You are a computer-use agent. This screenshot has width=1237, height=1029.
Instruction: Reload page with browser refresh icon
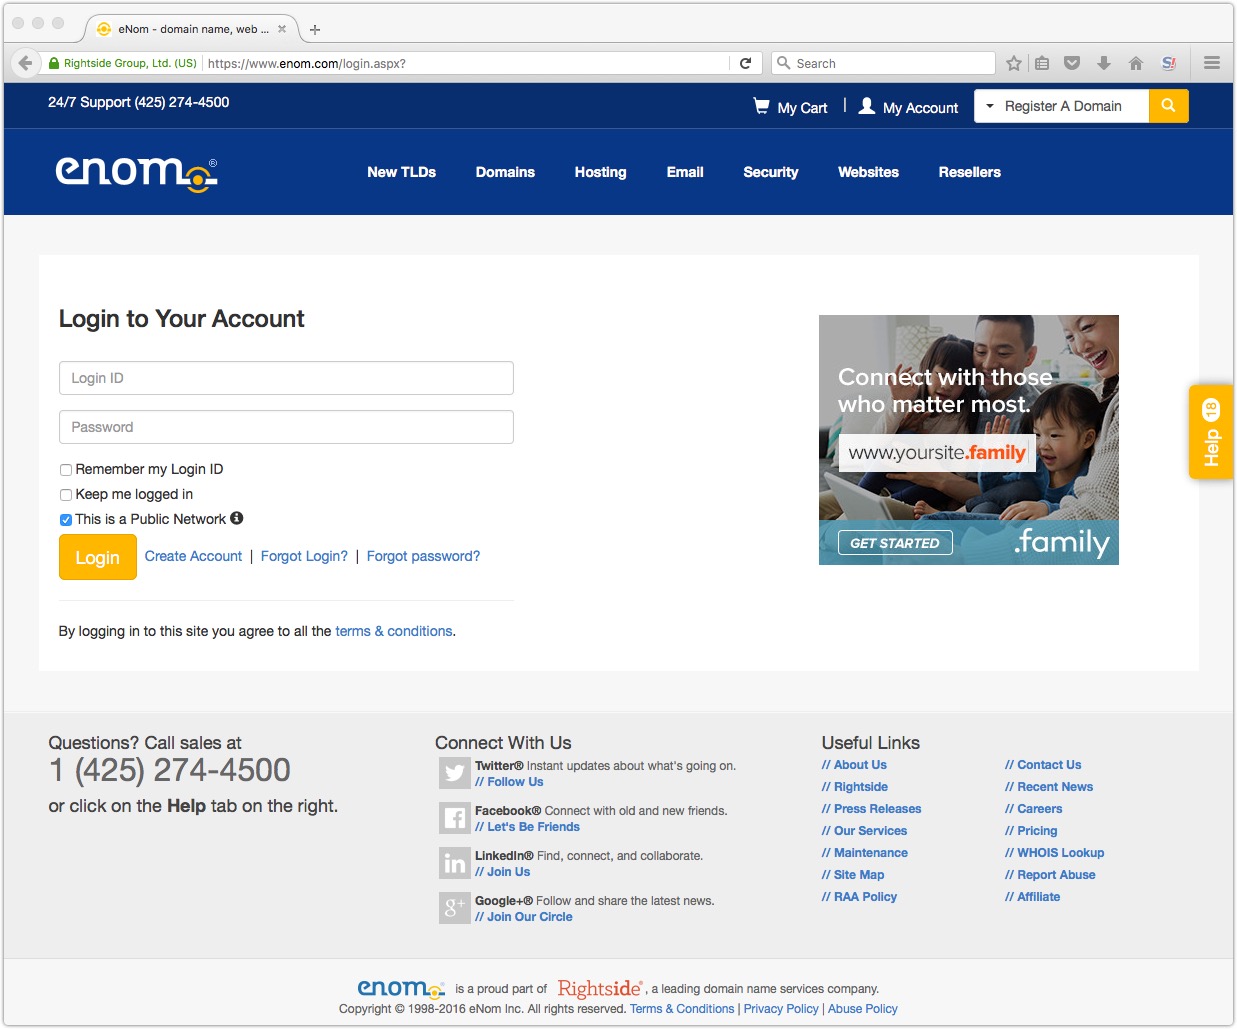pos(745,63)
